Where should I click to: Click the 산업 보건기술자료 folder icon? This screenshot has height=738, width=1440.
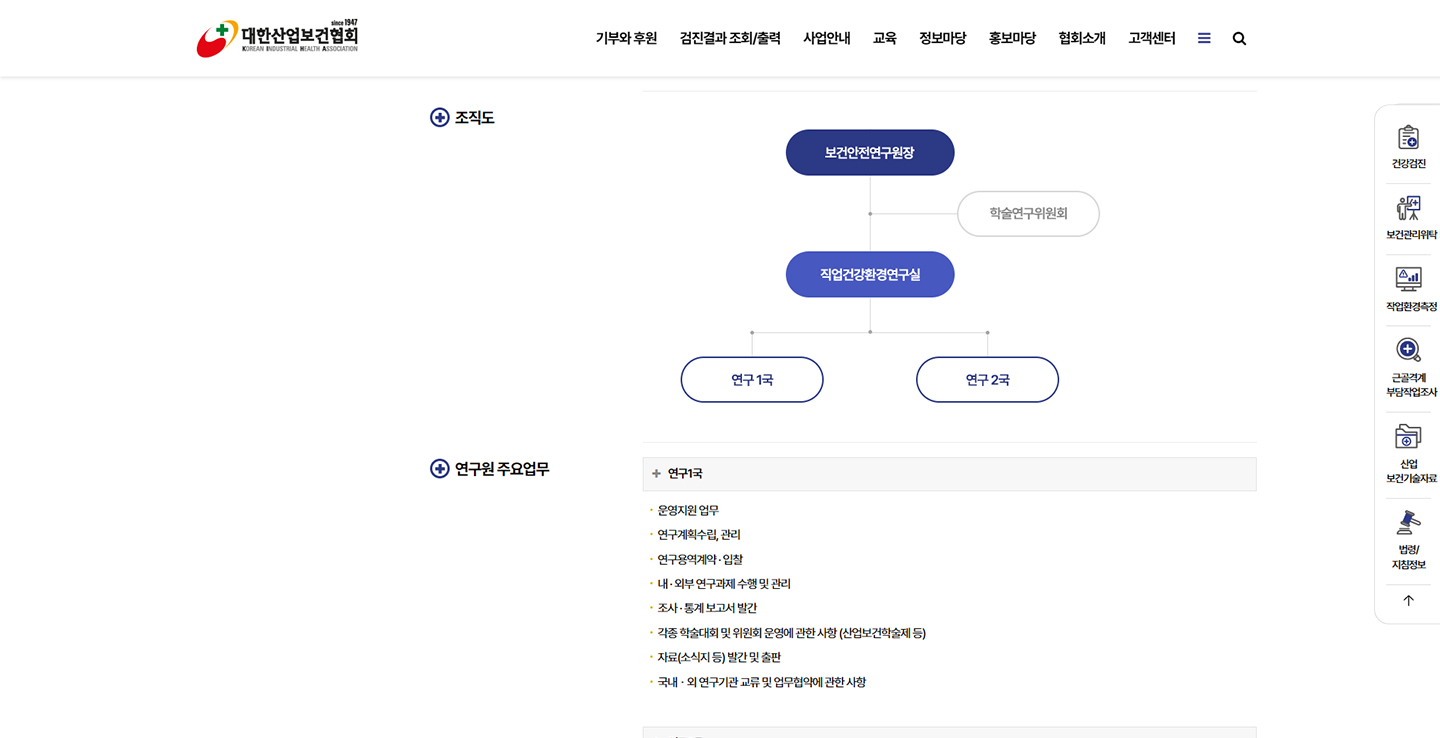click(1408, 437)
